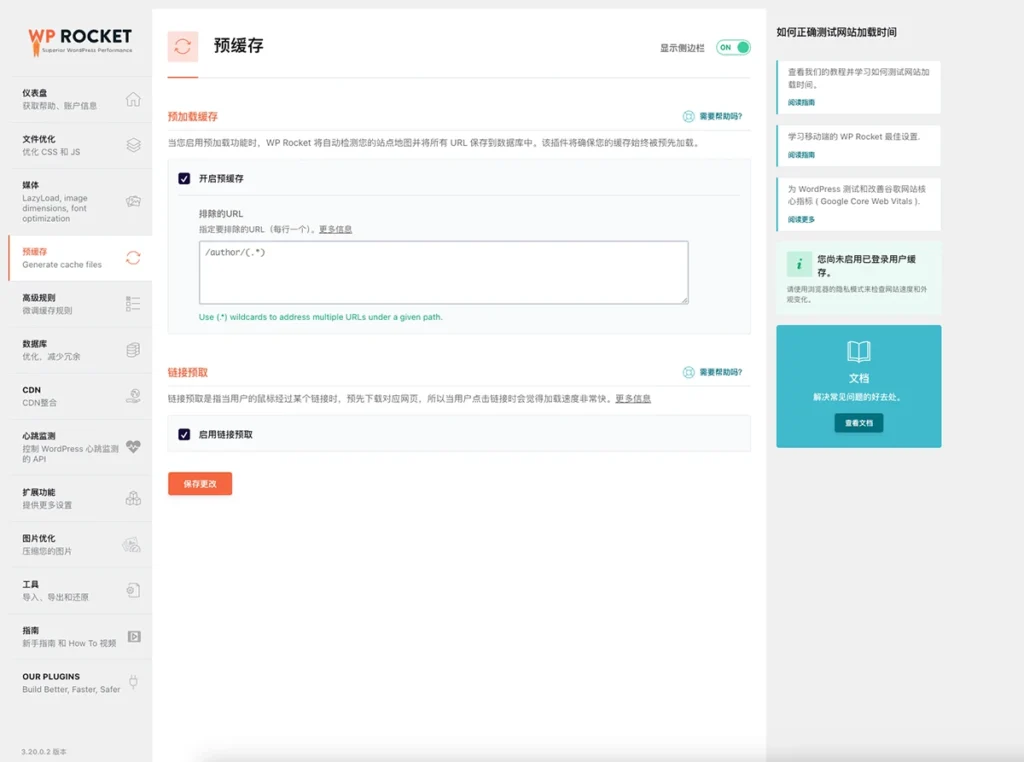
Task: Toggle the 显示侧边栏 ON switch
Action: point(733,47)
